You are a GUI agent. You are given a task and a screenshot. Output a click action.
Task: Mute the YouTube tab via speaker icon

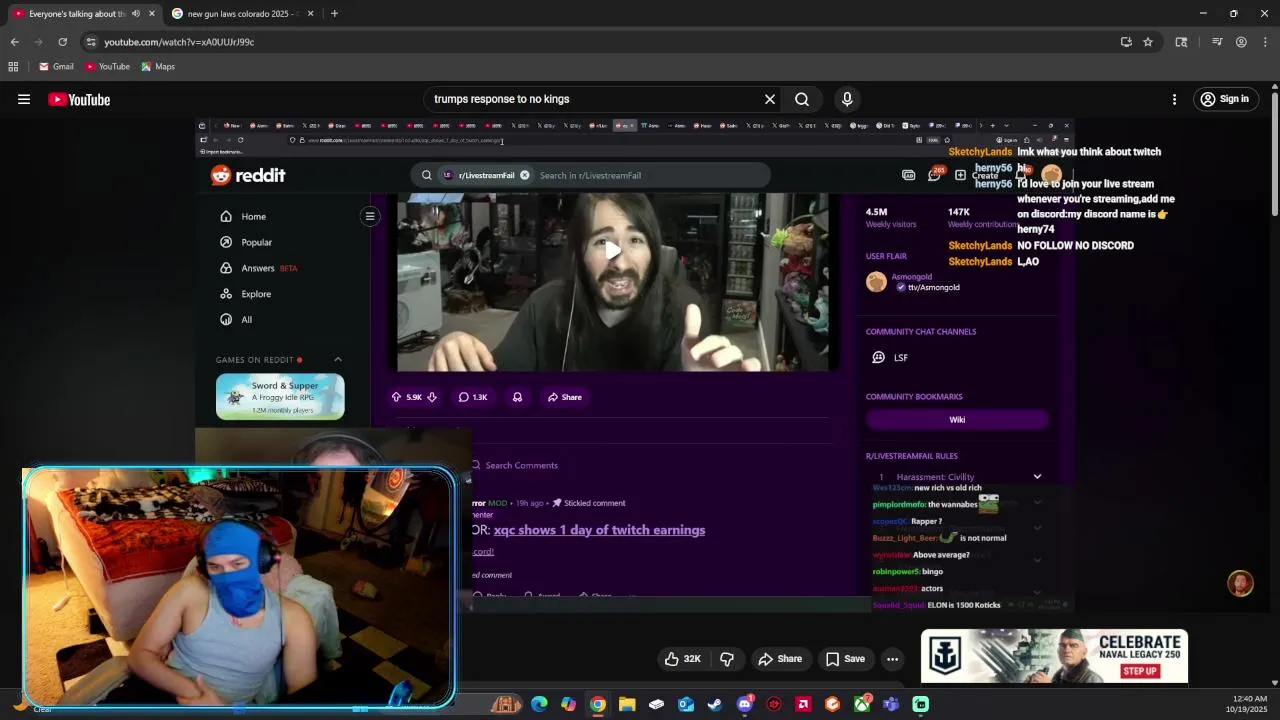[x=136, y=14]
